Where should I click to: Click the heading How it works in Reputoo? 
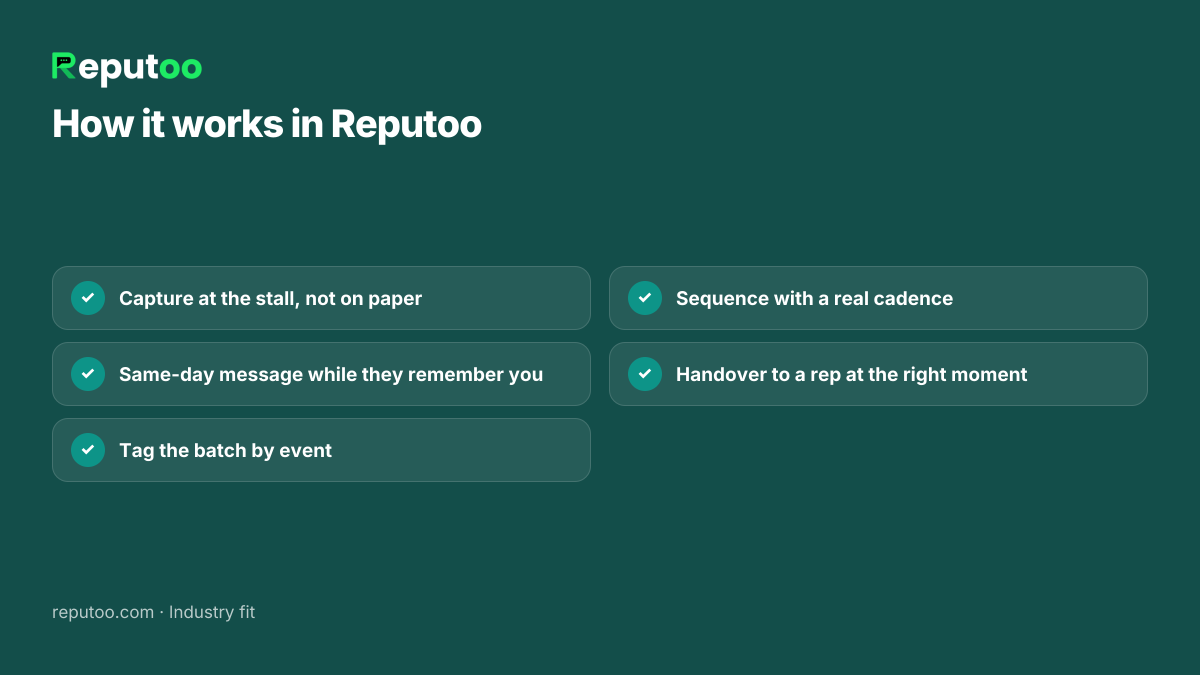point(267,125)
